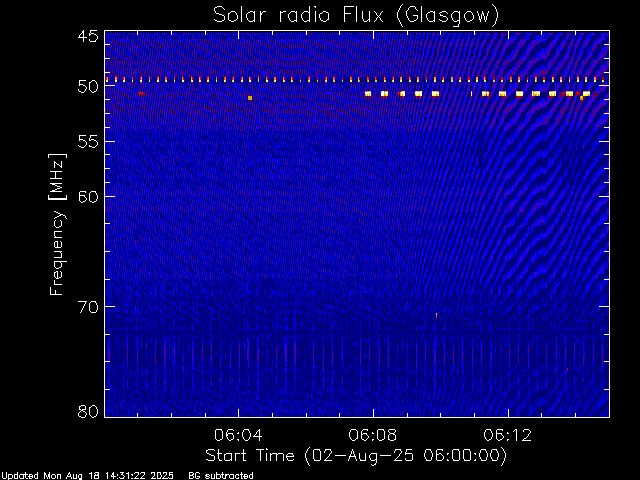
Task: Click the 'Updated Mon Aug 18 14:31:22 2025' text
Action: pyautogui.click(x=87, y=476)
